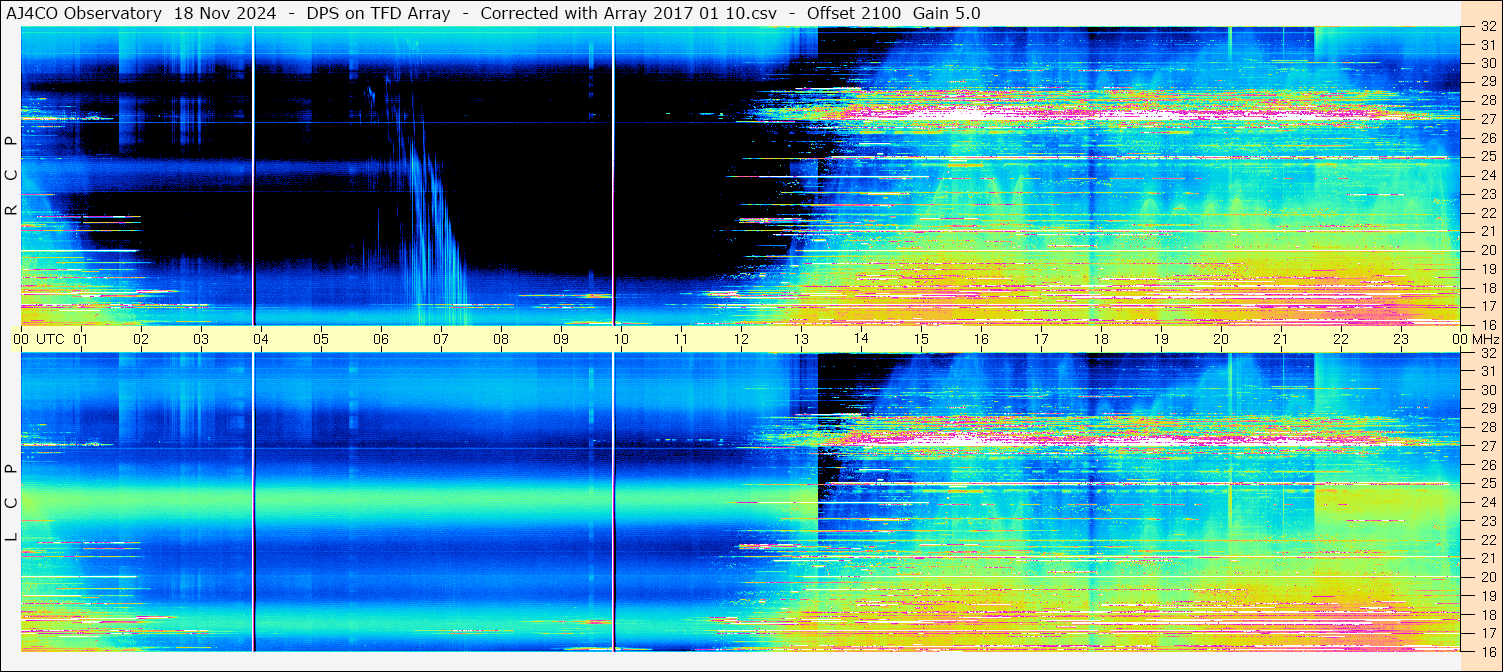Click hour label "13" on UTC axis
The height and width of the screenshot is (672, 1503).
[801, 340]
